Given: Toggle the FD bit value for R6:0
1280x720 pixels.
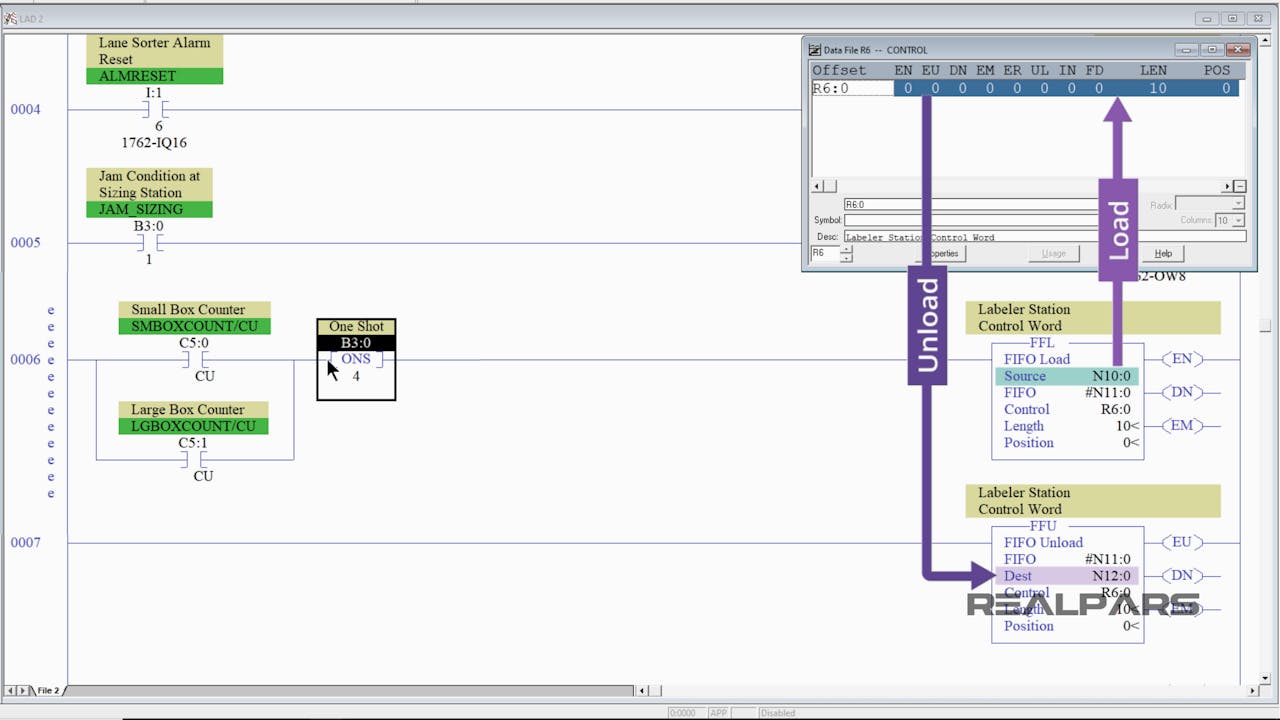Looking at the screenshot, I should 1098,88.
